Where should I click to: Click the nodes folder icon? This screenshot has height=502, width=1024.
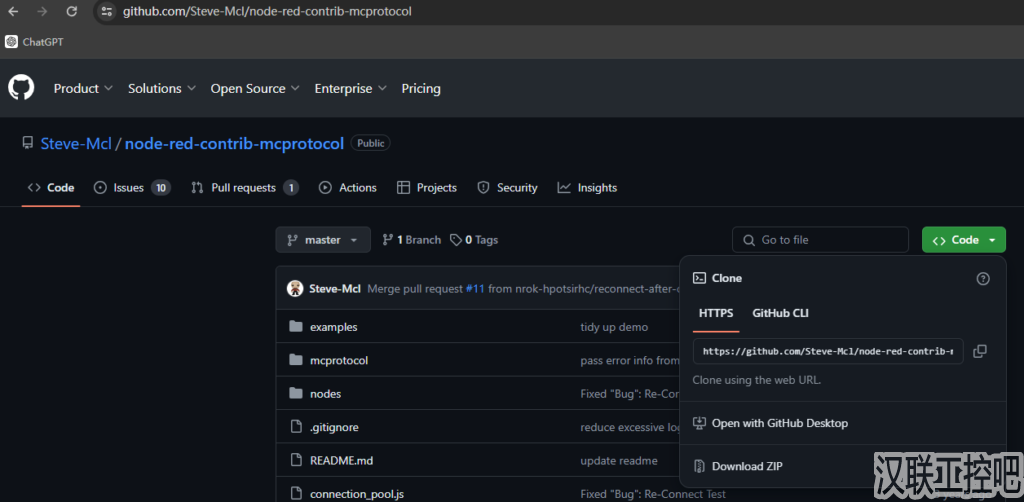(x=296, y=393)
